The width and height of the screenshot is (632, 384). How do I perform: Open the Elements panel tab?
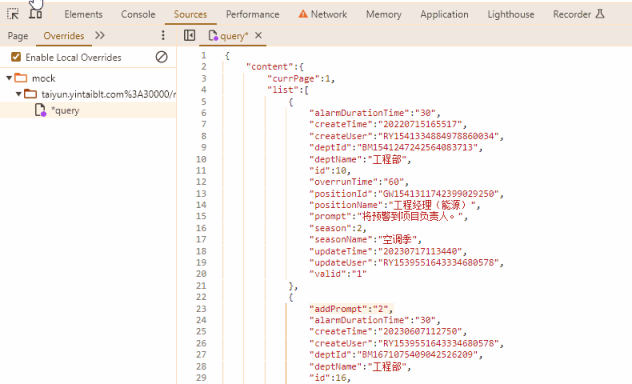(83, 15)
